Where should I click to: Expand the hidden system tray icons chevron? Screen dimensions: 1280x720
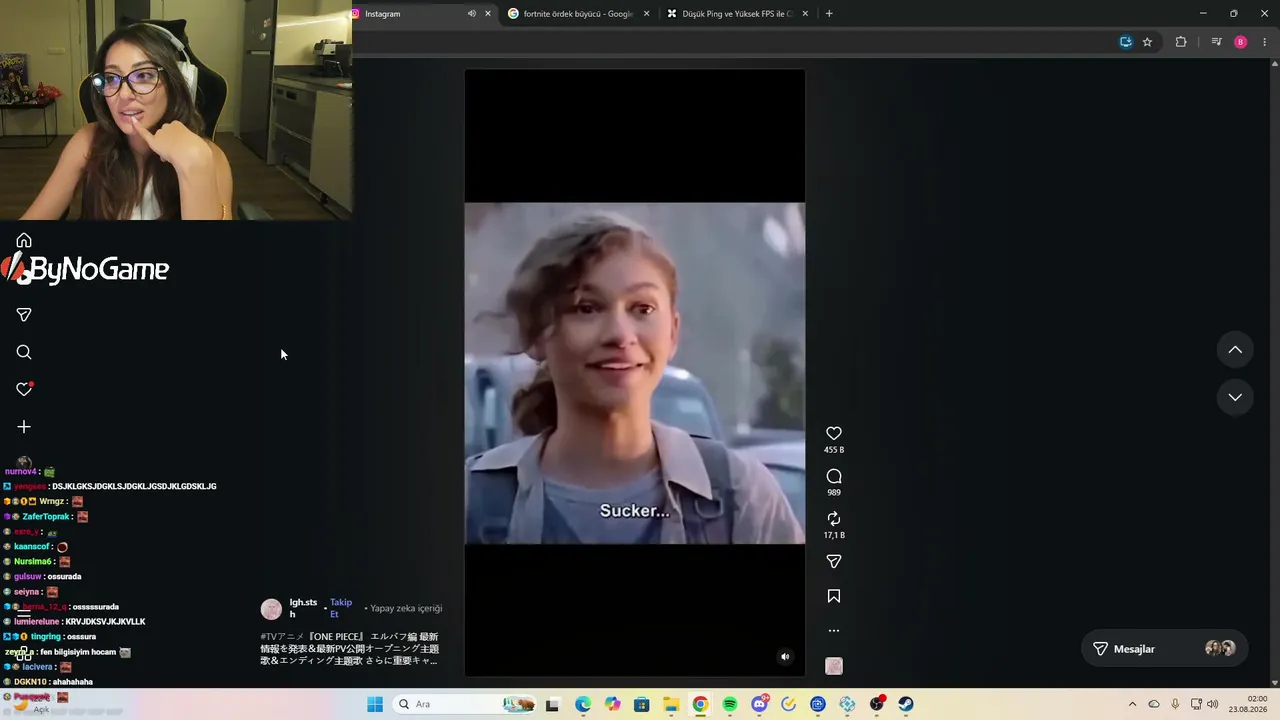coord(1132,704)
